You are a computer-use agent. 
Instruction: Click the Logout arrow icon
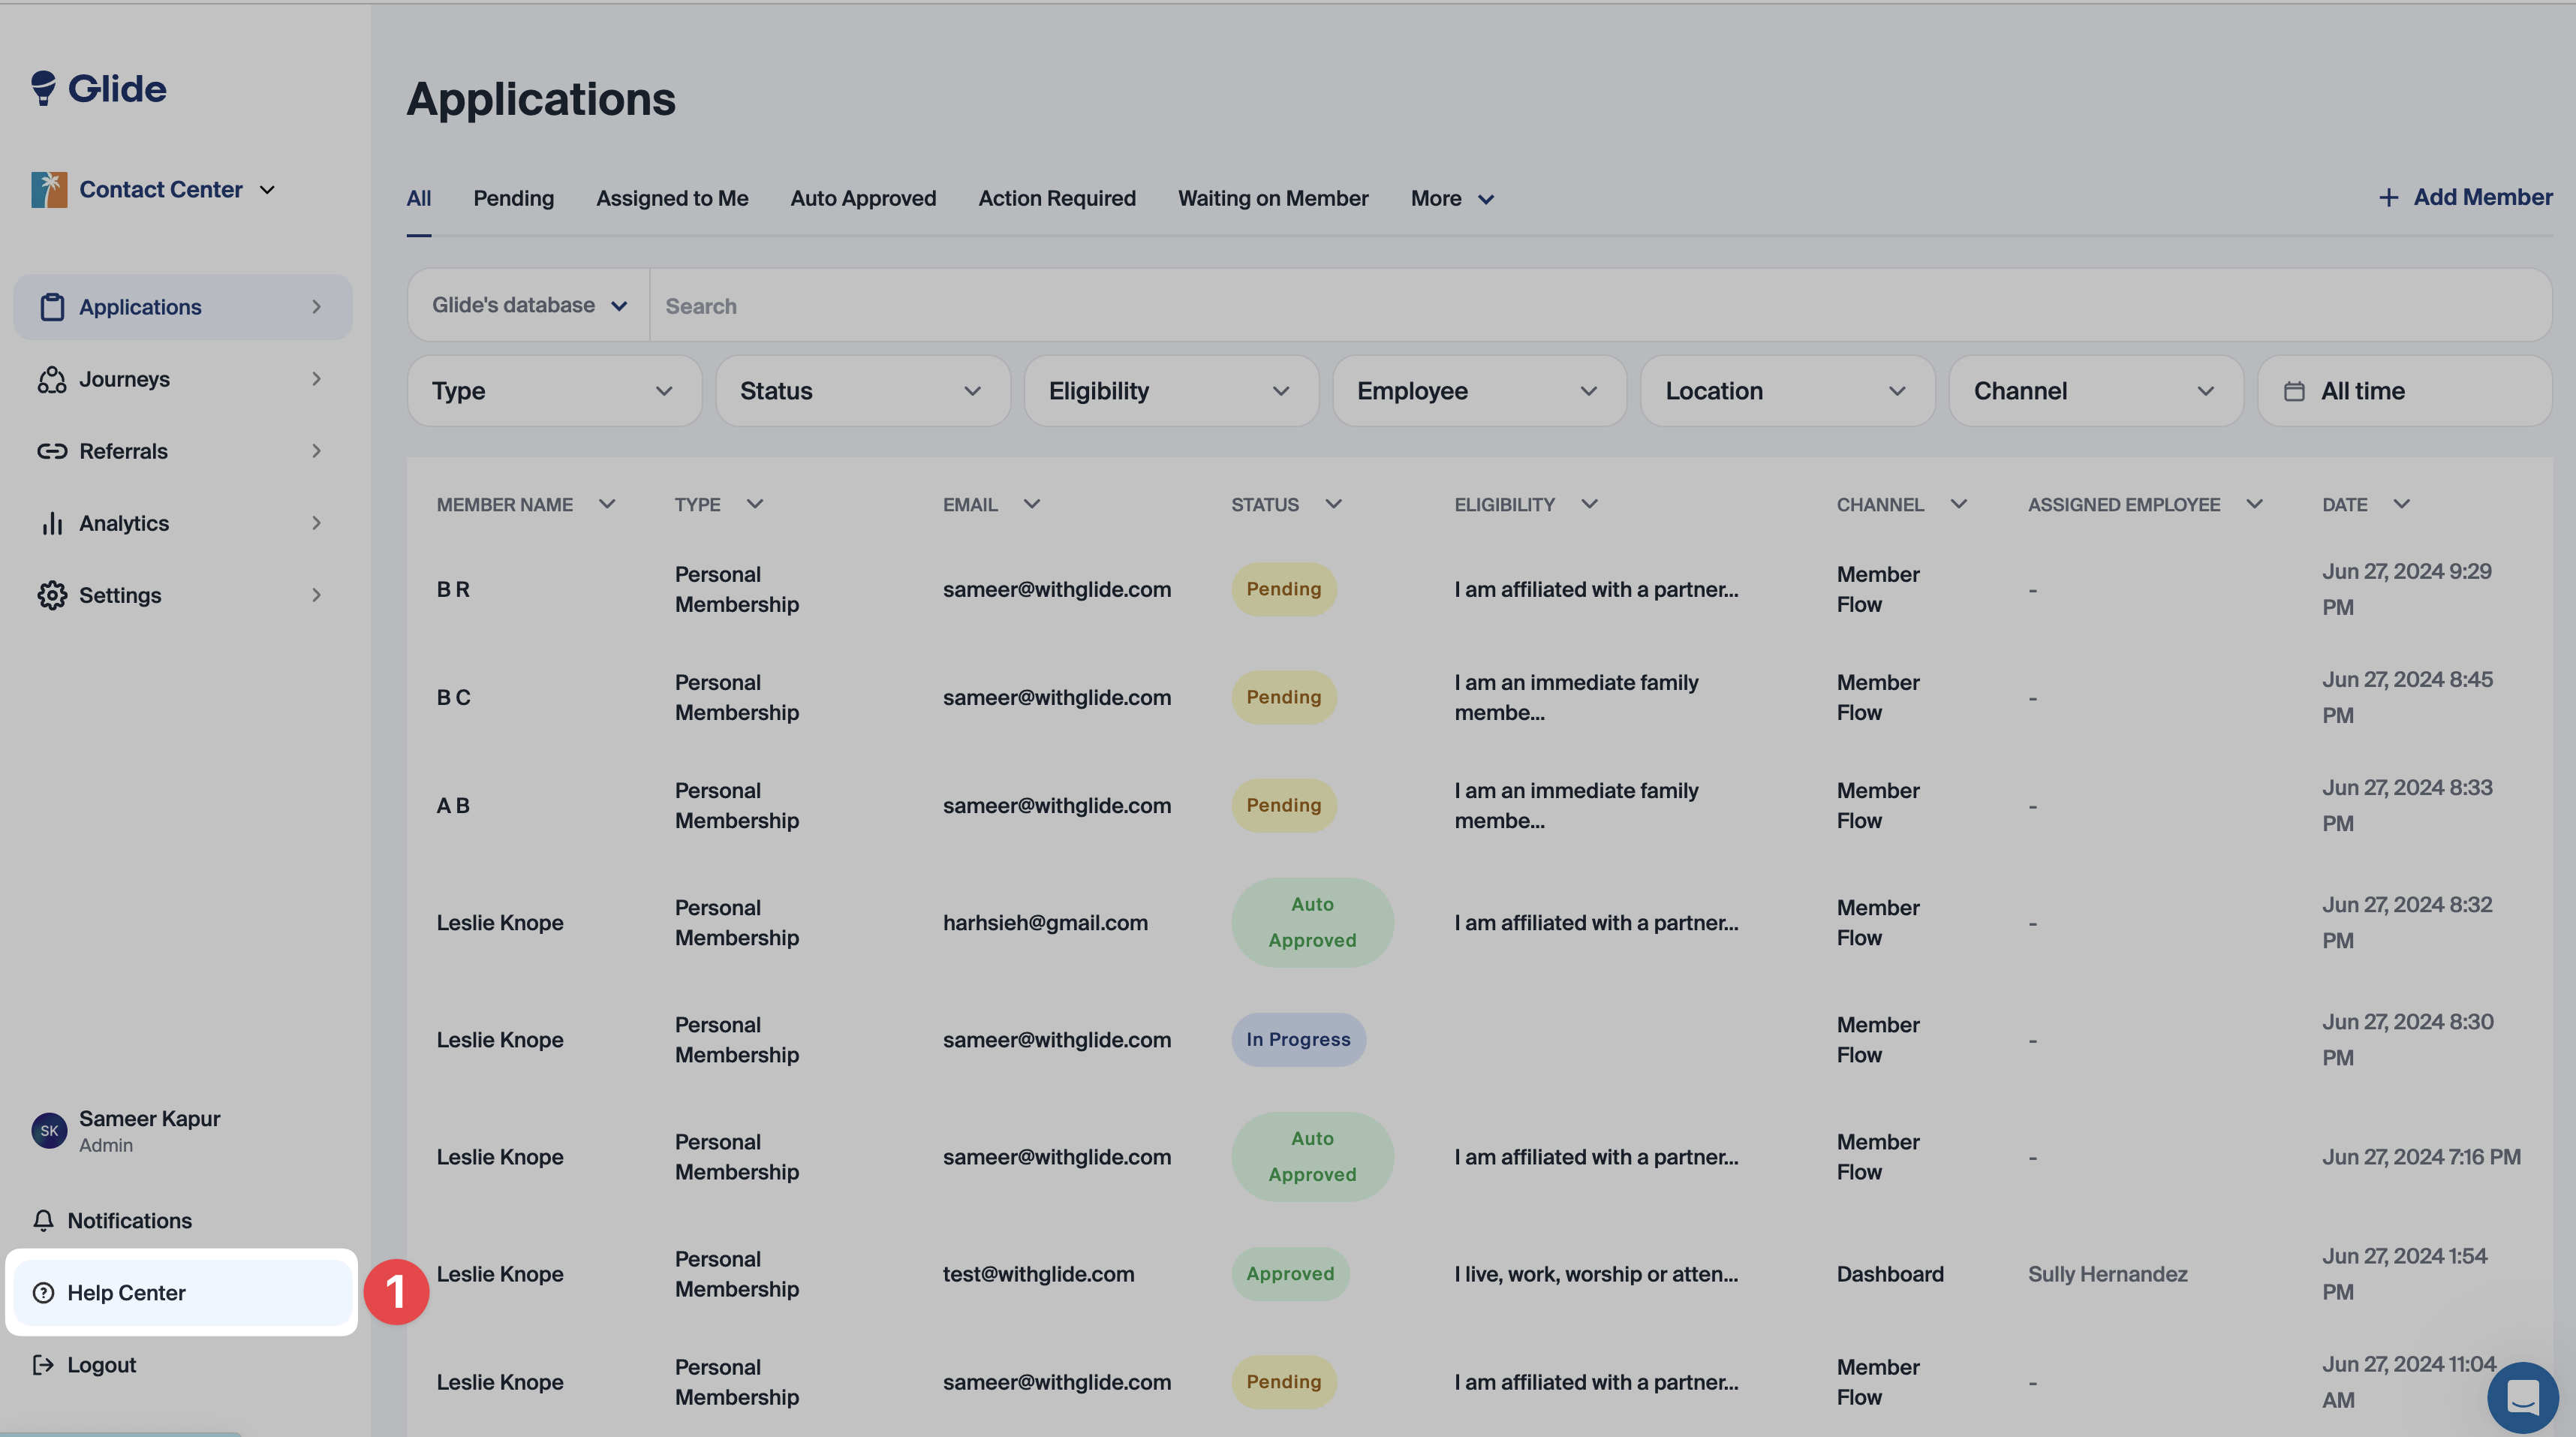click(x=43, y=1365)
